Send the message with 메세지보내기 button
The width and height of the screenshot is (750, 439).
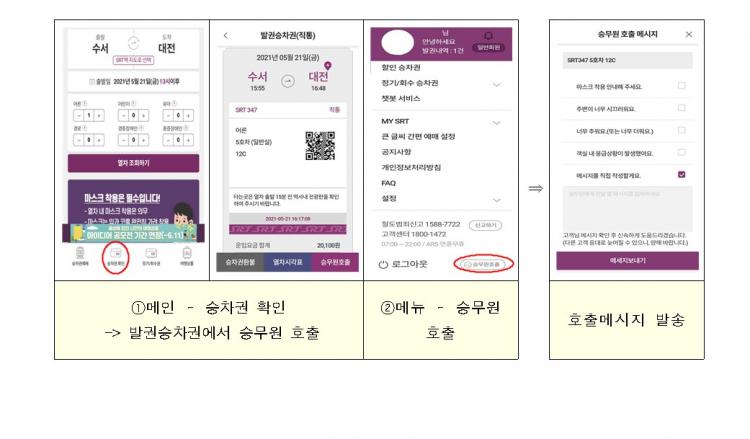click(x=627, y=261)
